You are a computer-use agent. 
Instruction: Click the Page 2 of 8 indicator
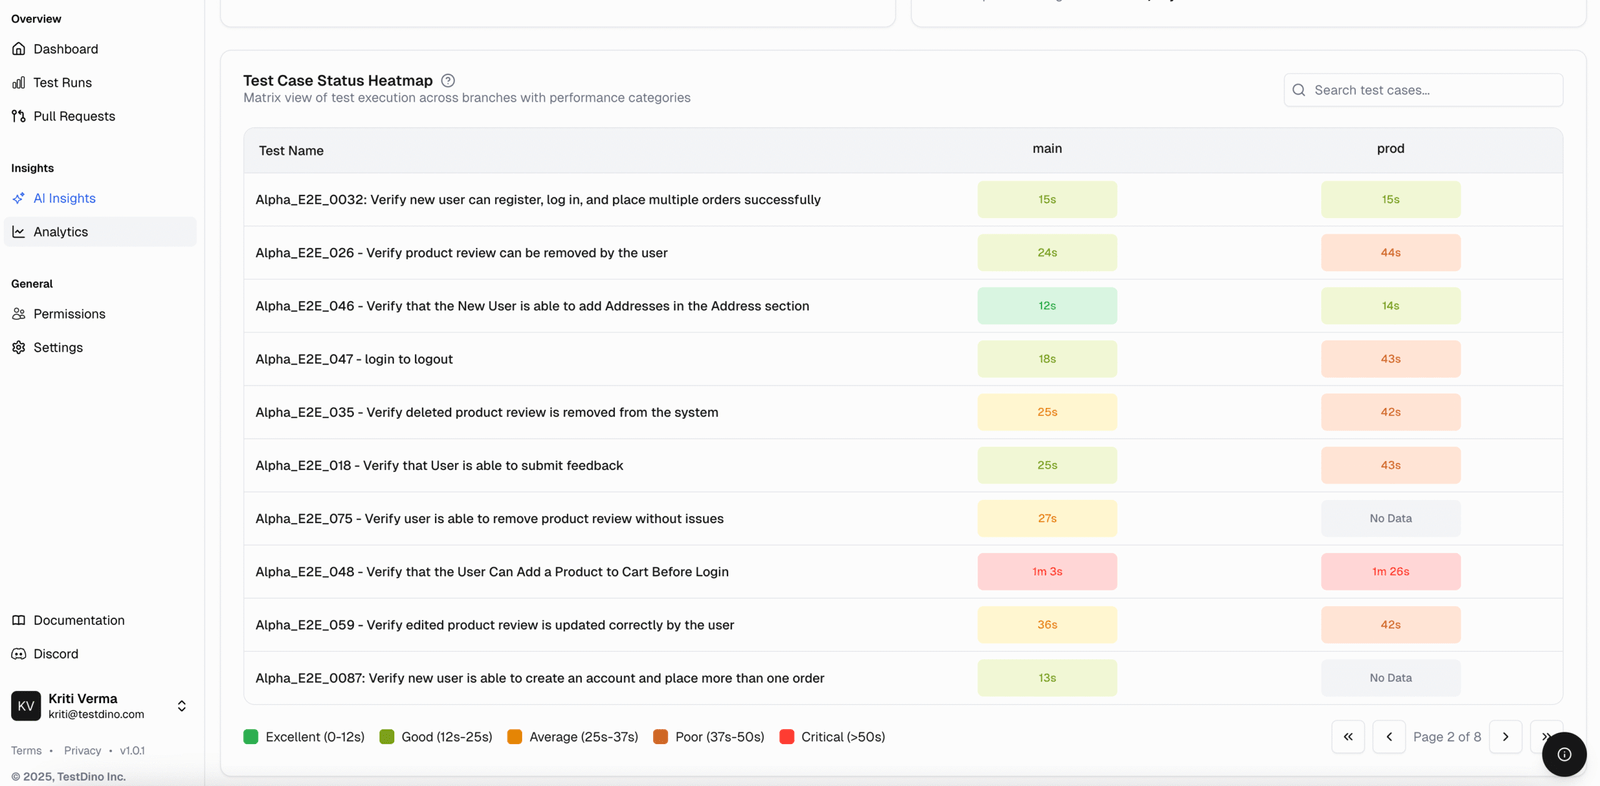tap(1447, 737)
